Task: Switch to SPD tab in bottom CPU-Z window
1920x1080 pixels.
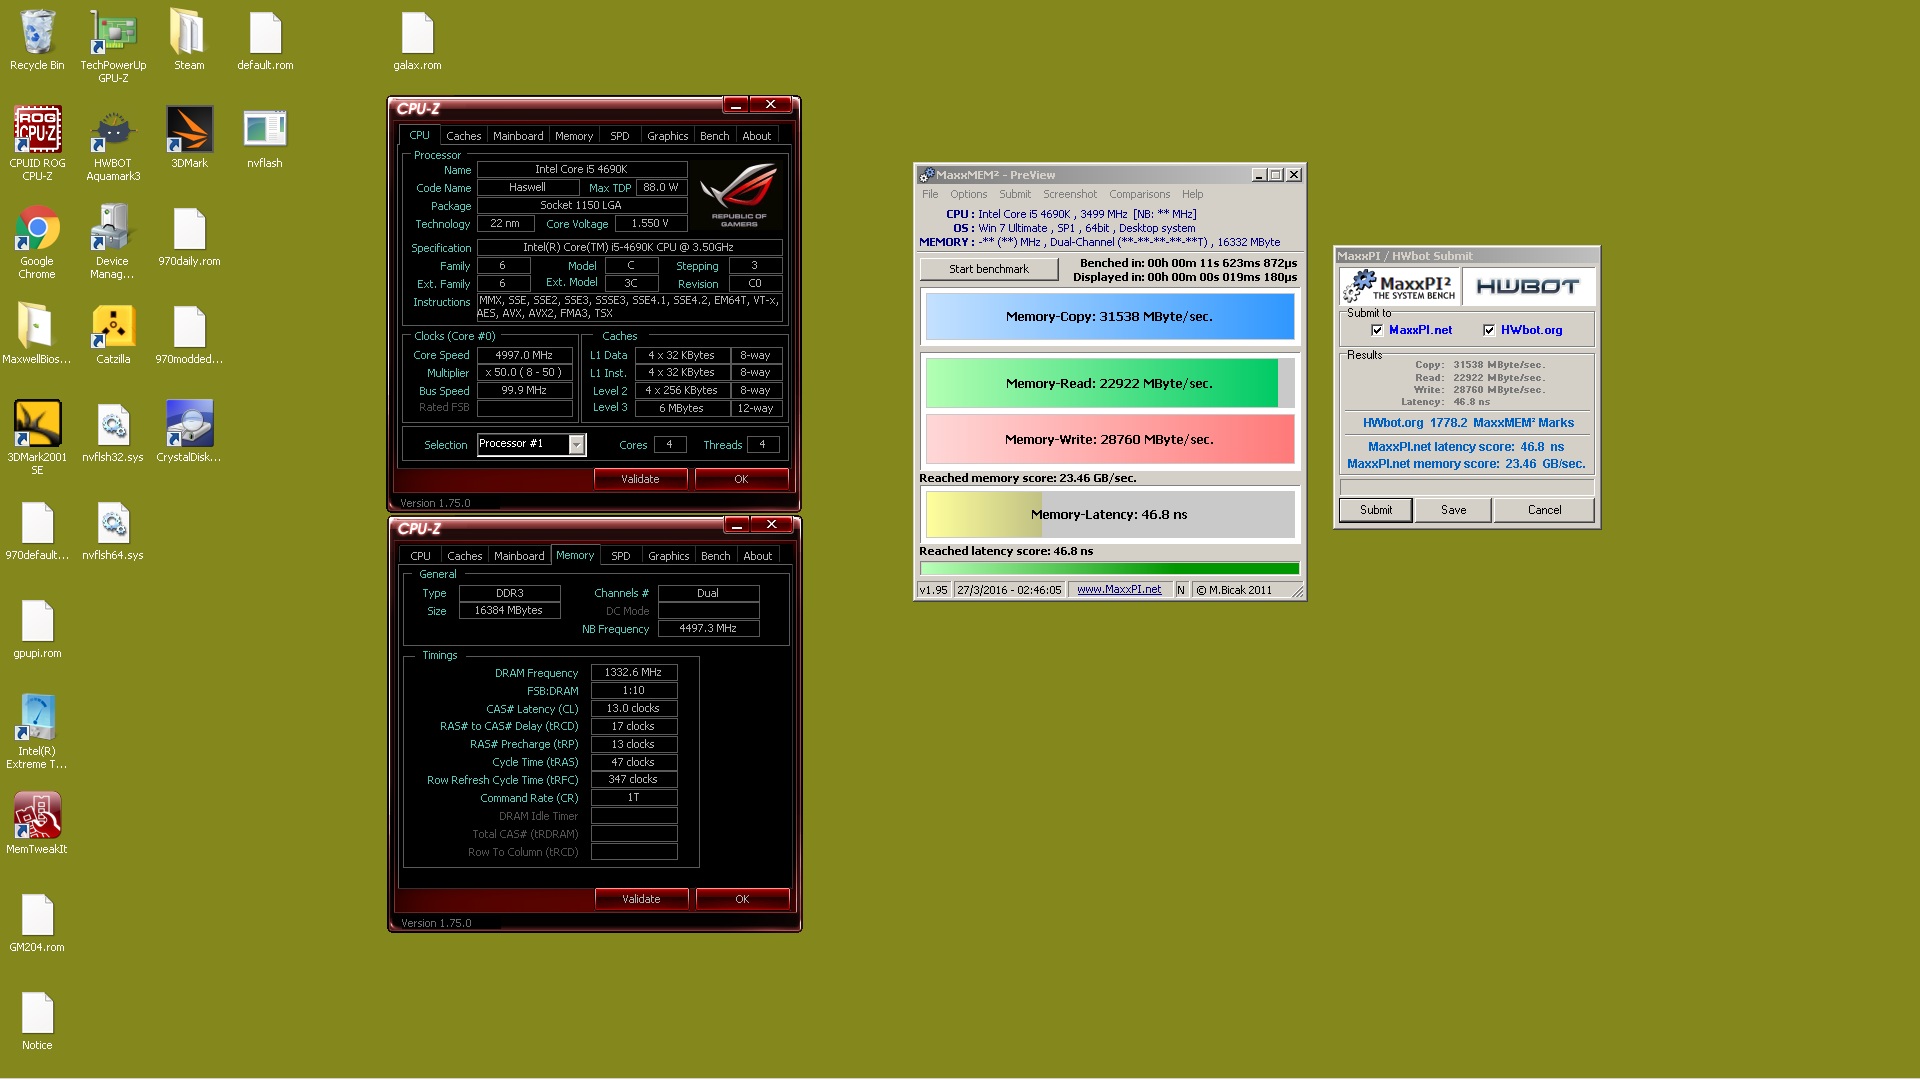Action: click(621, 556)
